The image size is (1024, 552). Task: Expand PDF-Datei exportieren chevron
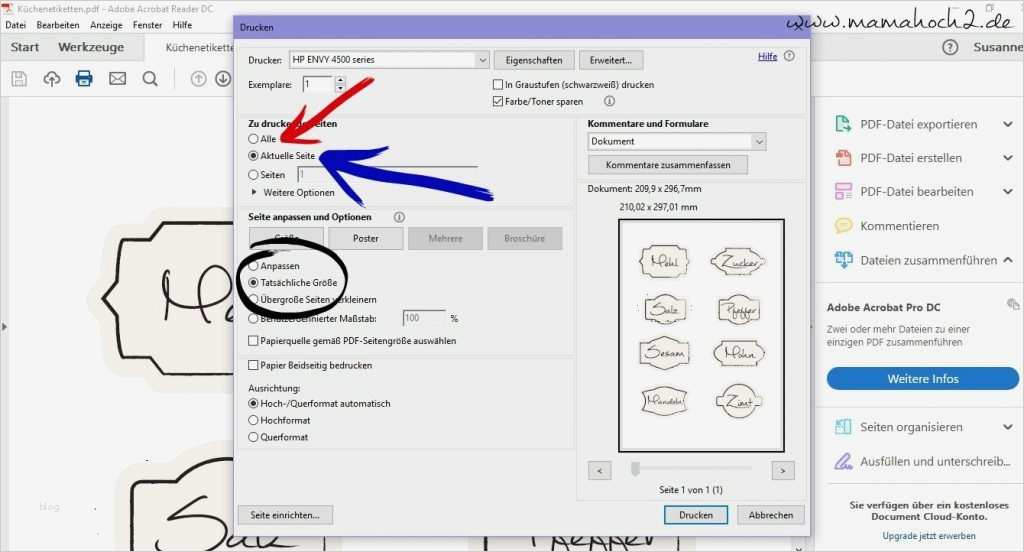click(1008, 123)
